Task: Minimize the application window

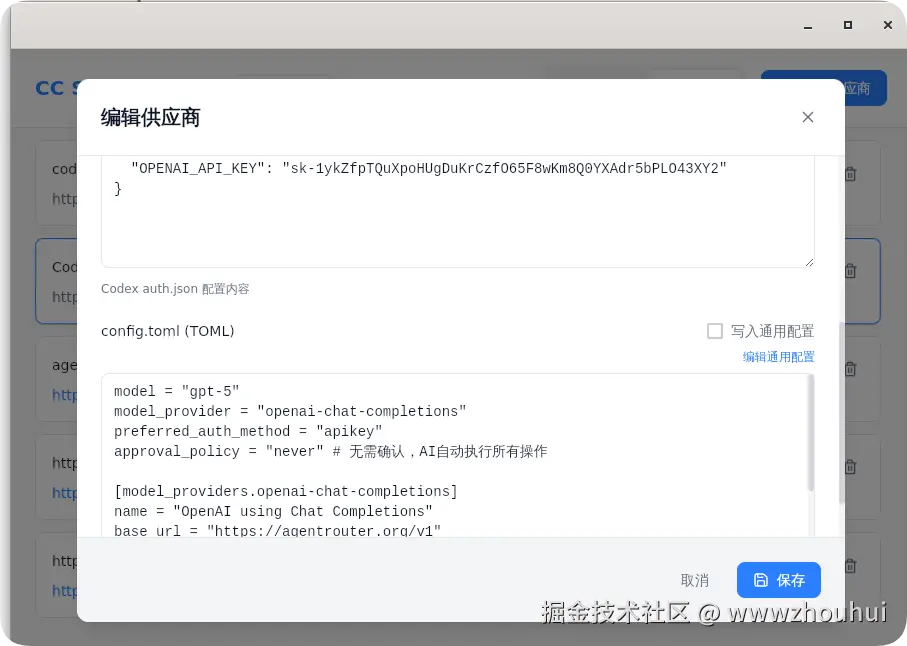Action: click(x=808, y=25)
